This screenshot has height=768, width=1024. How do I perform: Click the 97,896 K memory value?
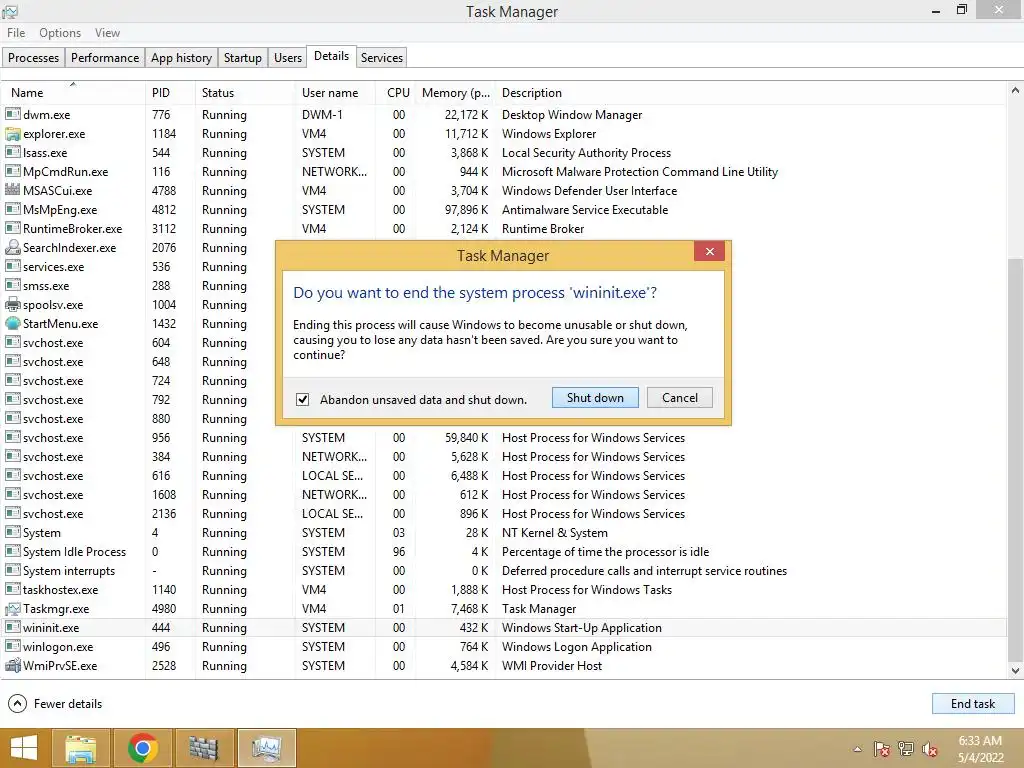click(466, 210)
